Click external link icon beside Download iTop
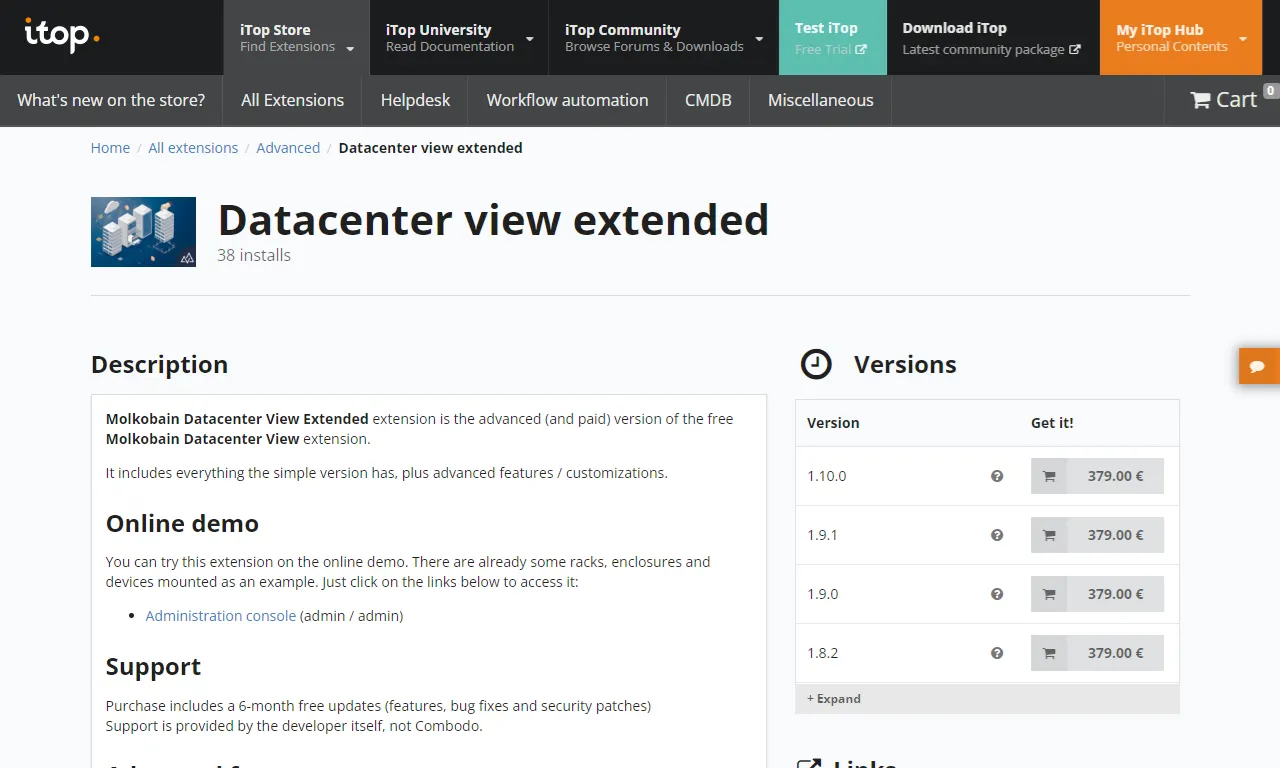 pos(1075,49)
